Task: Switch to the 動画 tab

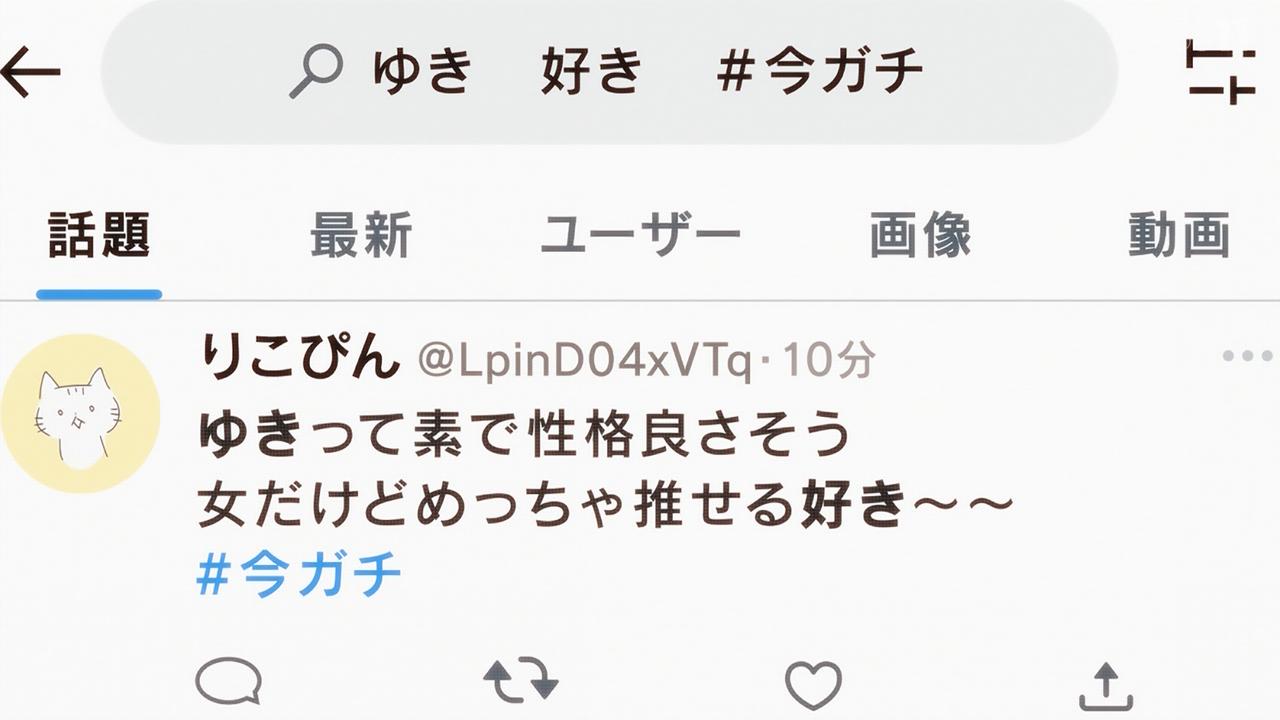Action: coord(1179,236)
